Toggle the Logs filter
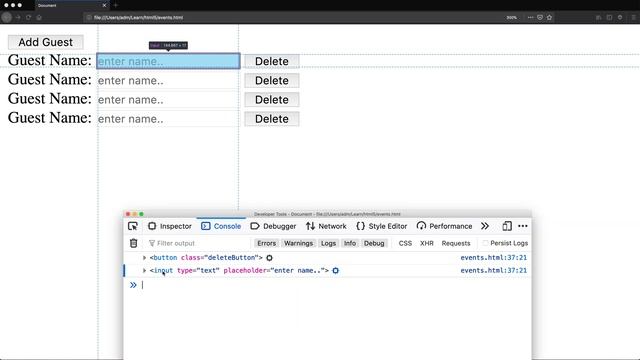Screen dimensions: 640x360 (x=328, y=243)
